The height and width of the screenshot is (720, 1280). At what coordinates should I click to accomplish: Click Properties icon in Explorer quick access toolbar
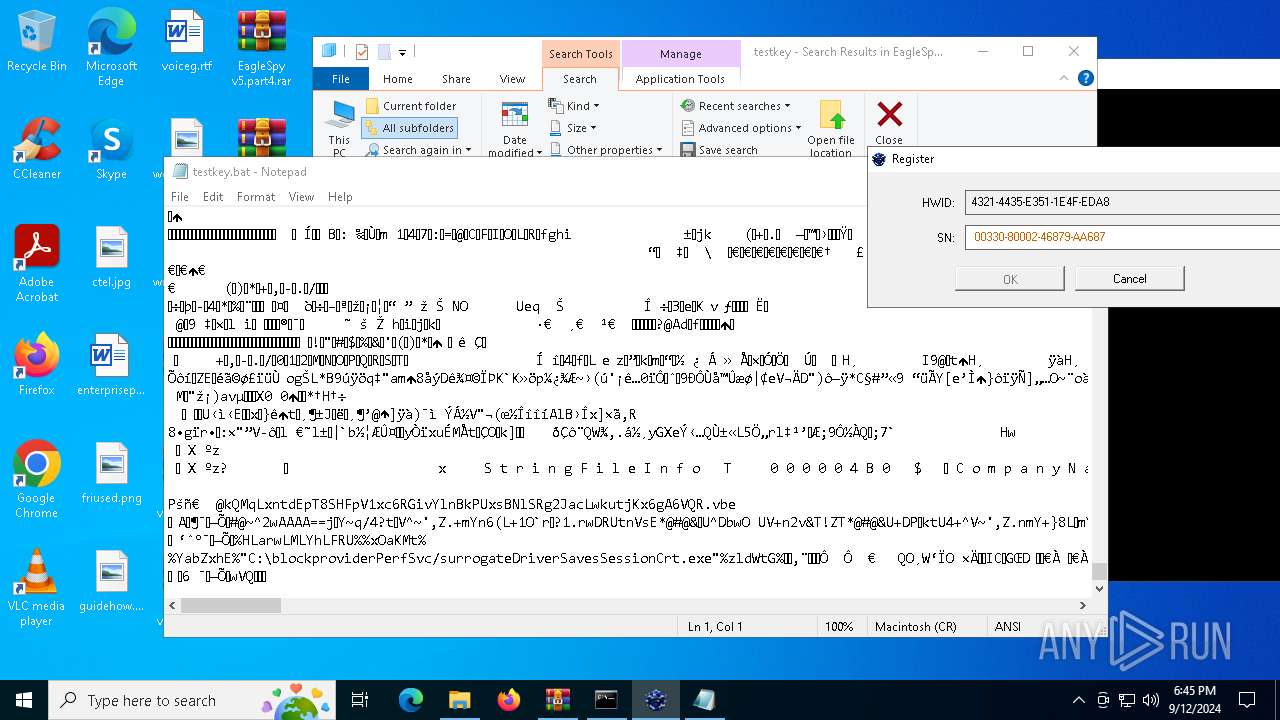coord(362,52)
